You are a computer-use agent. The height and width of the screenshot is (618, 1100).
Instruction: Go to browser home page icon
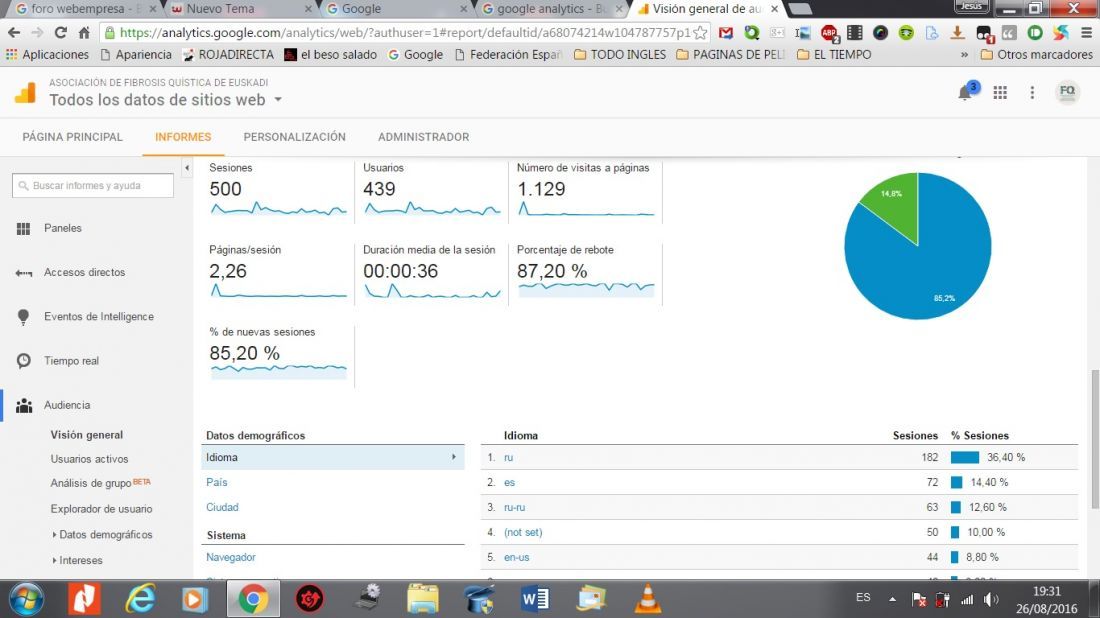click(x=83, y=32)
